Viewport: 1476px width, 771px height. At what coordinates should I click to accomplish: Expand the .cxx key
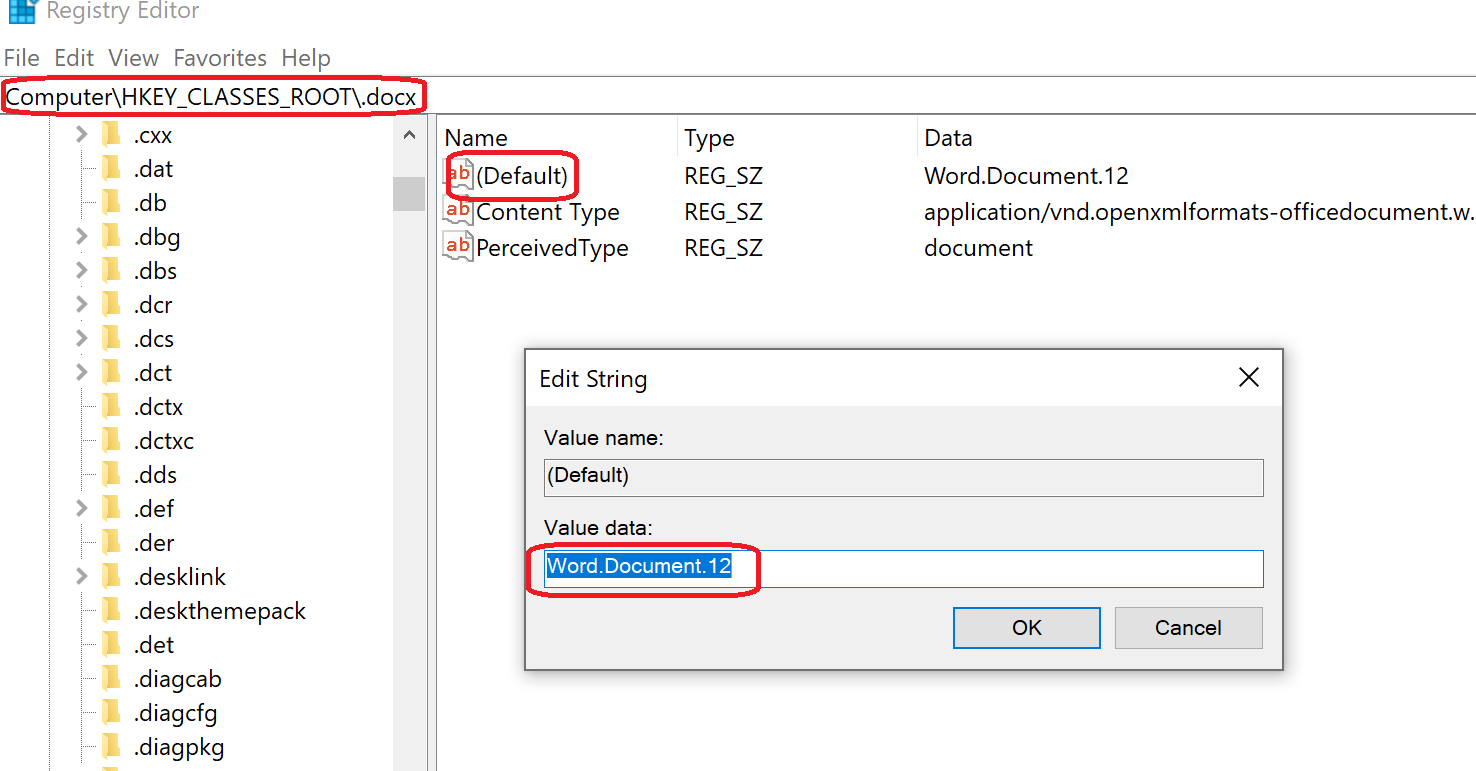pyautogui.click(x=82, y=135)
